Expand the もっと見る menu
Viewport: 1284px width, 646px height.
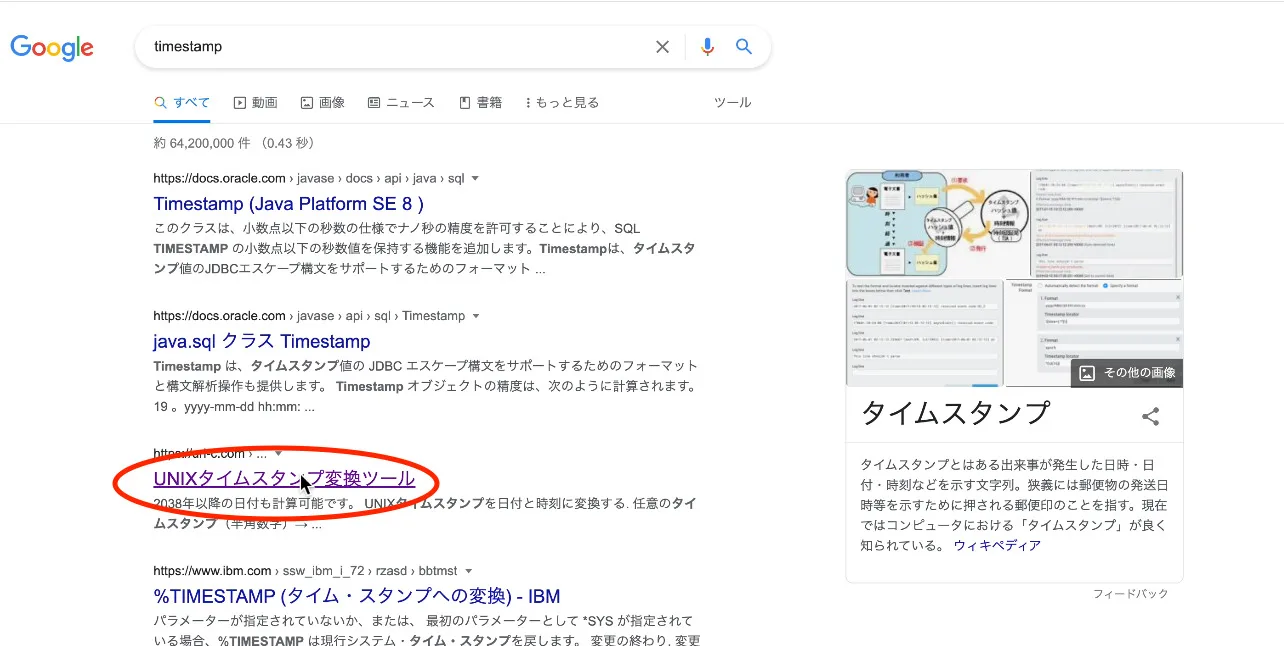click(x=562, y=102)
